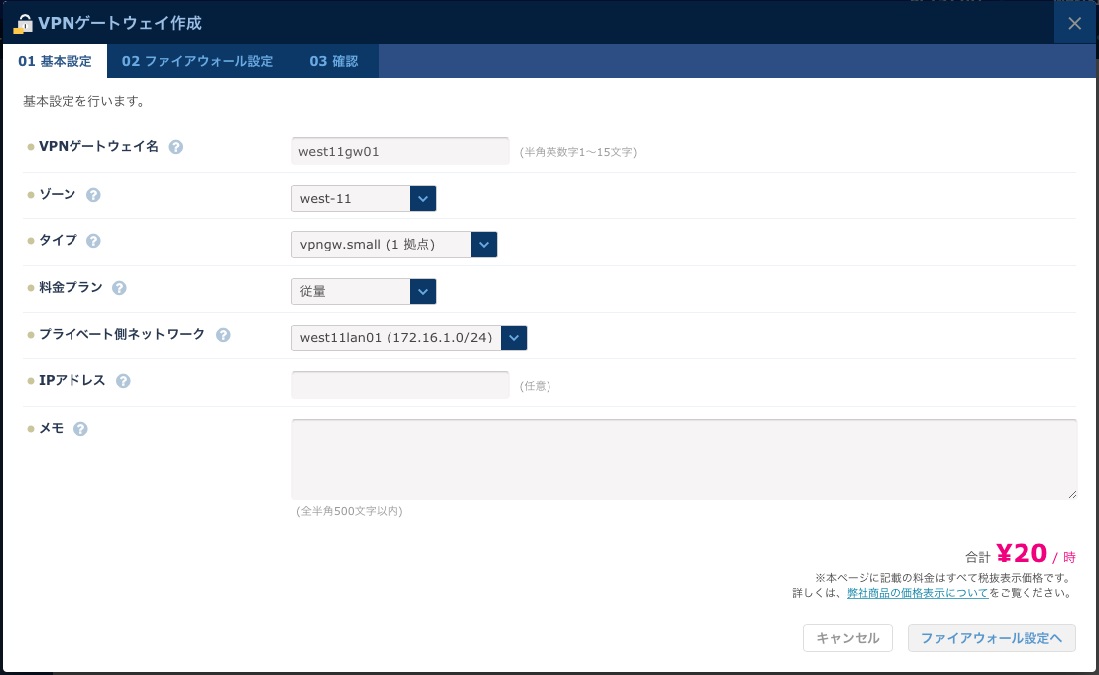Click help icon beside プライベート側ネットワーク
The width and height of the screenshot is (1099, 675).
(x=223, y=335)
